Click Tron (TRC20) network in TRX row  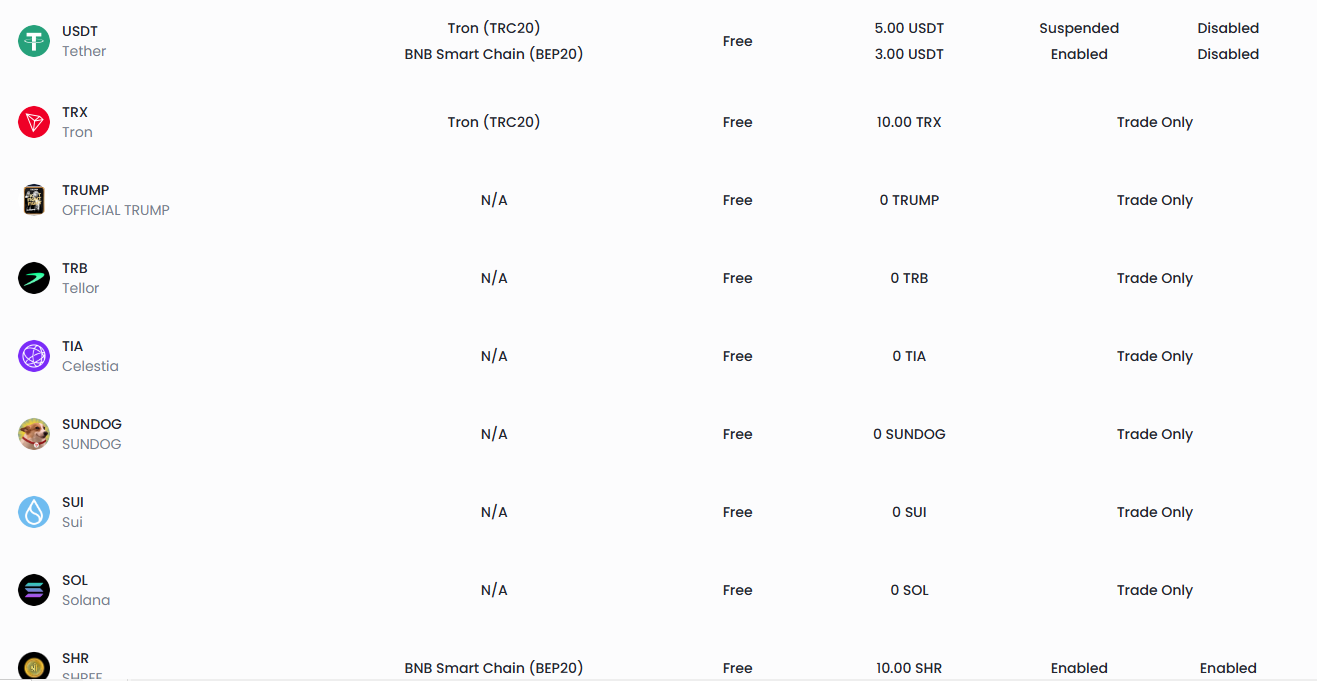(x=494, y=122)
